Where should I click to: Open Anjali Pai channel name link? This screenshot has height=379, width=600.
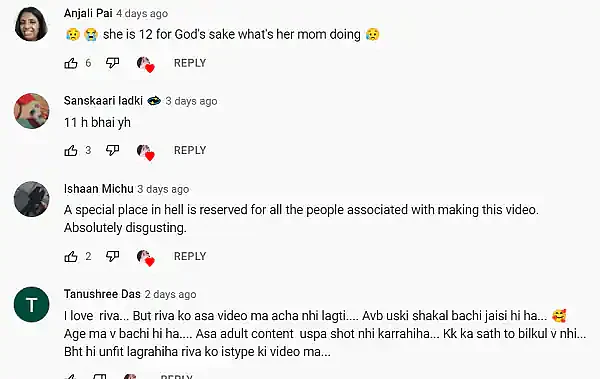88,13
